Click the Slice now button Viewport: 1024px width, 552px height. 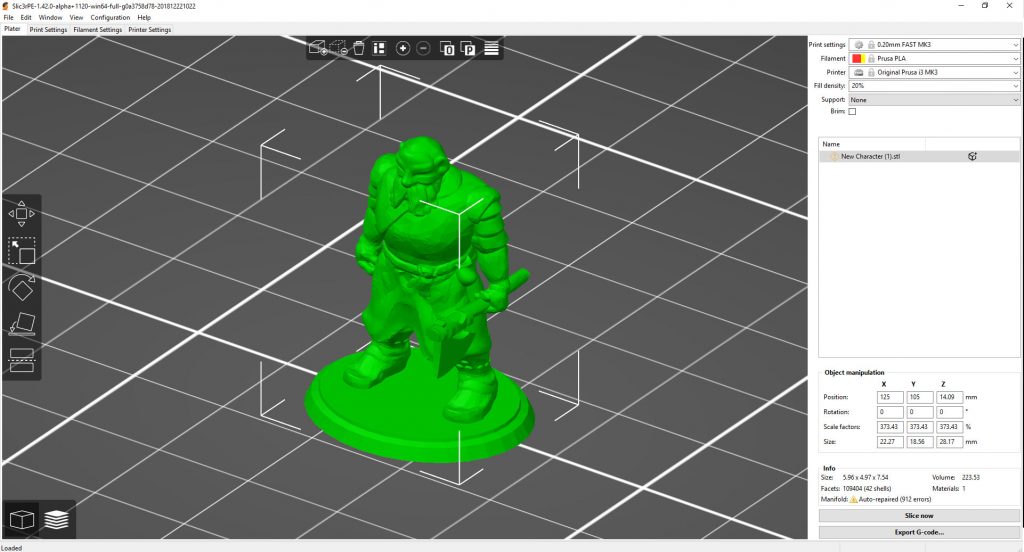click(x=919, y=516)
